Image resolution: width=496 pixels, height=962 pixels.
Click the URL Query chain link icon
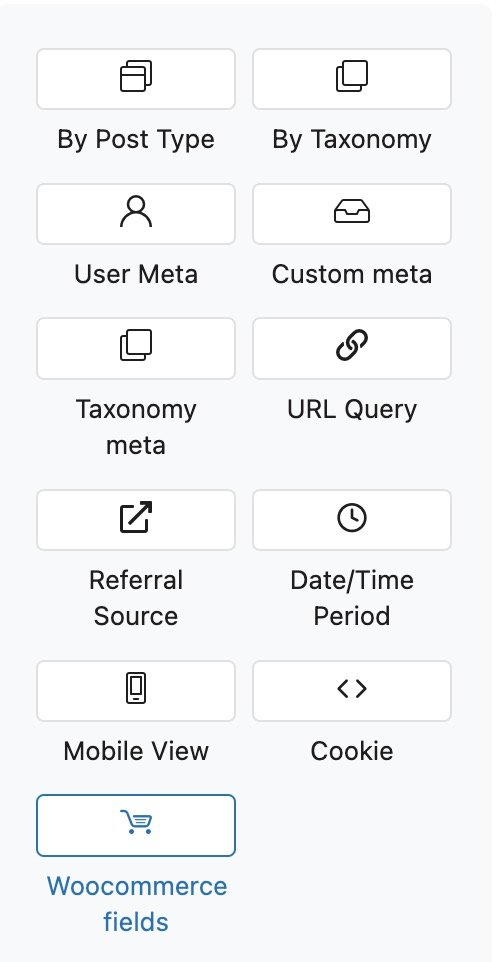(x=352, y=345)
